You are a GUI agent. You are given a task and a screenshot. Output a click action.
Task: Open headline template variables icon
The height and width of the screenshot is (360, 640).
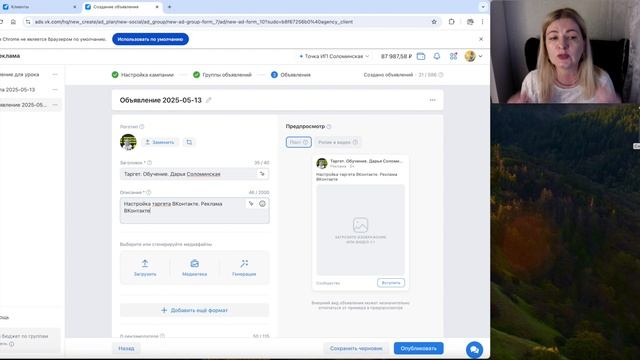point(262,174)
